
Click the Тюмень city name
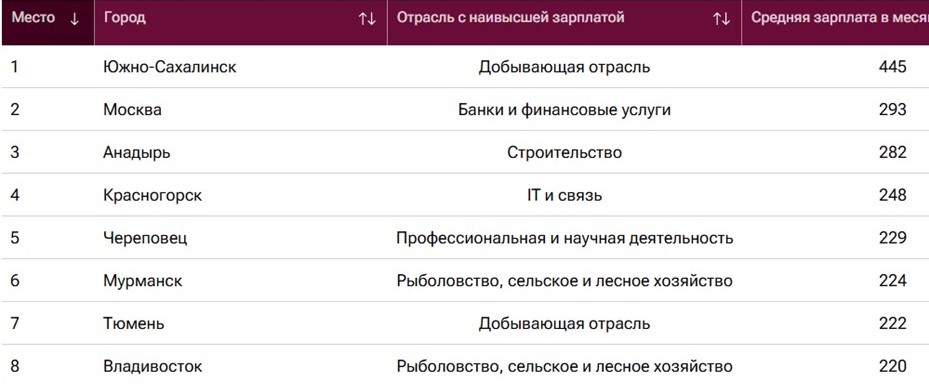tap(133, 324)
